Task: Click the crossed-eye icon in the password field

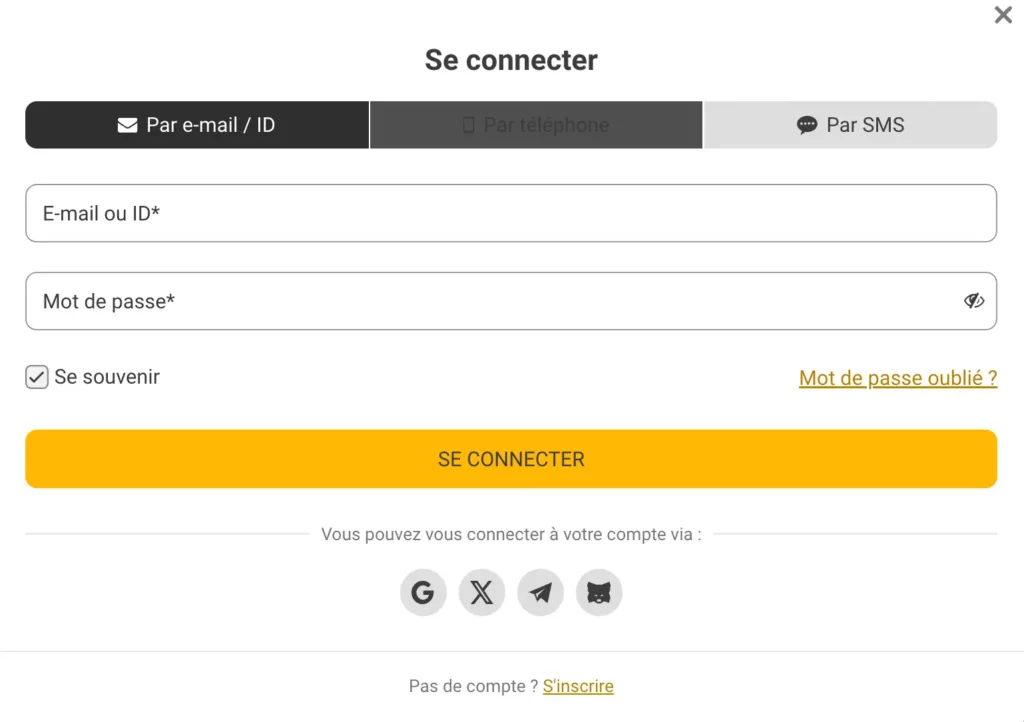Action: click(974, 300)
